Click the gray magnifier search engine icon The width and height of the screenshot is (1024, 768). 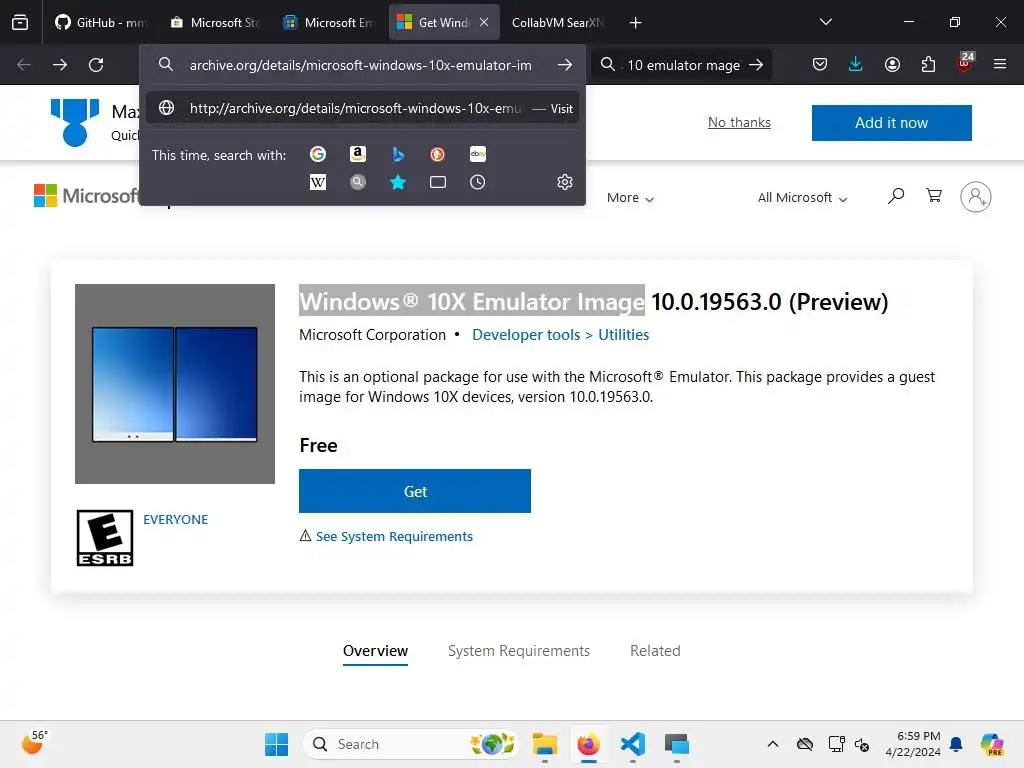point(357,182)
